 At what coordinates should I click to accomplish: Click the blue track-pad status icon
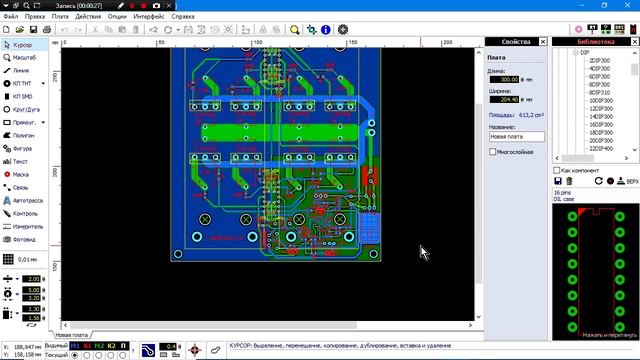[x=148, y=350]
